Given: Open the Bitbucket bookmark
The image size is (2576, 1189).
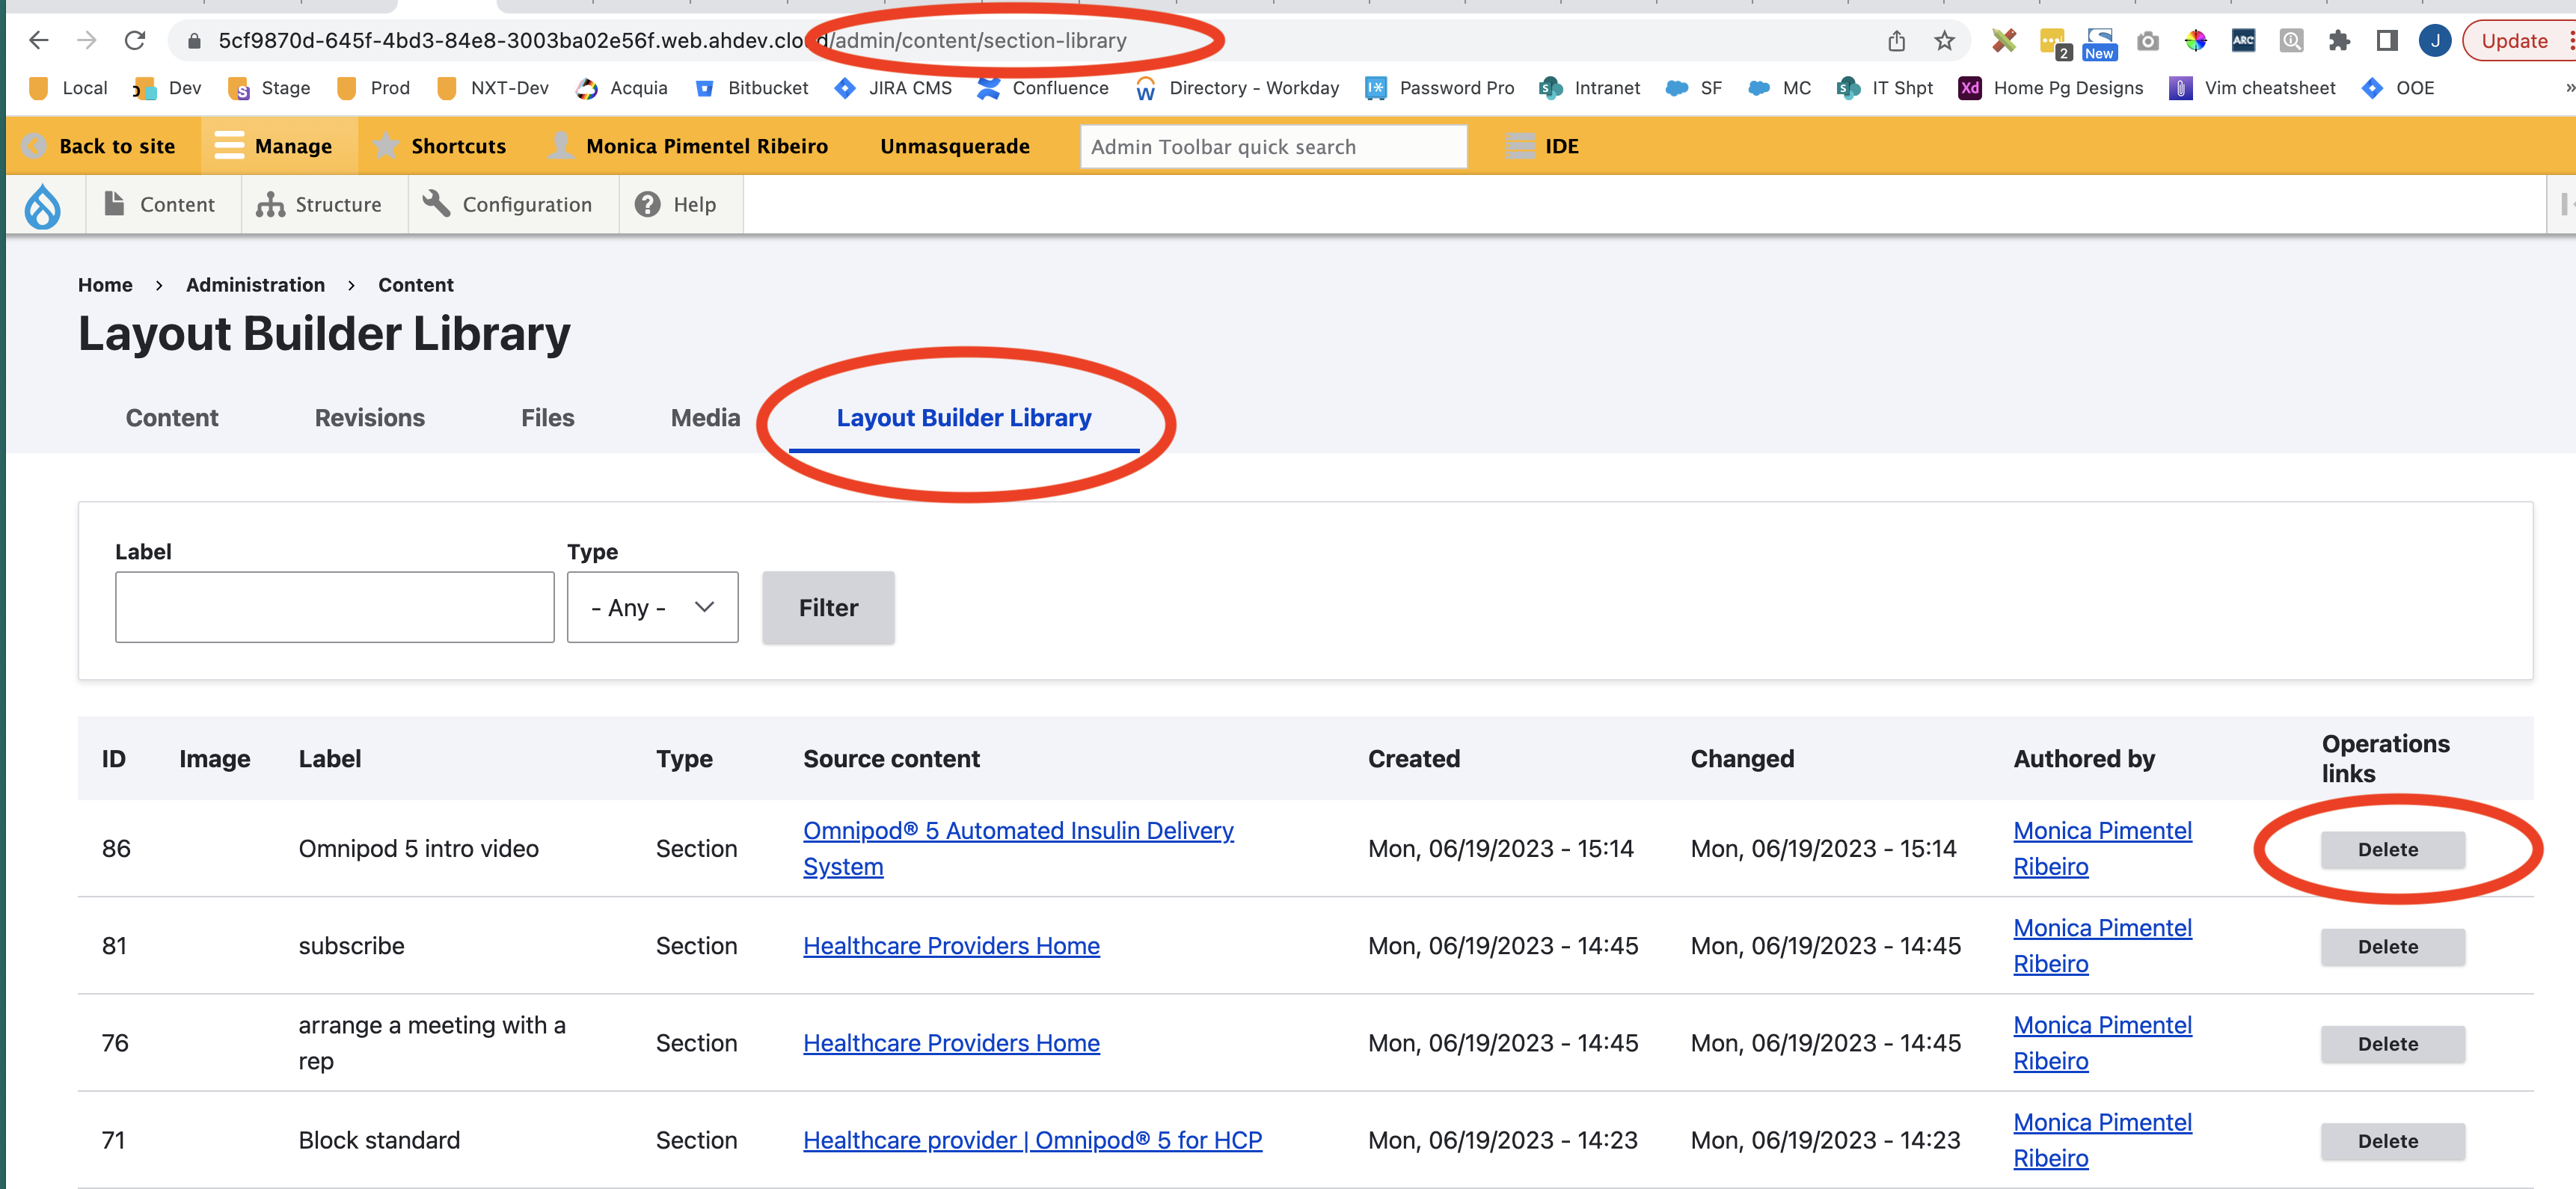Looking at the screenshot, I should (x=751, y=88).
